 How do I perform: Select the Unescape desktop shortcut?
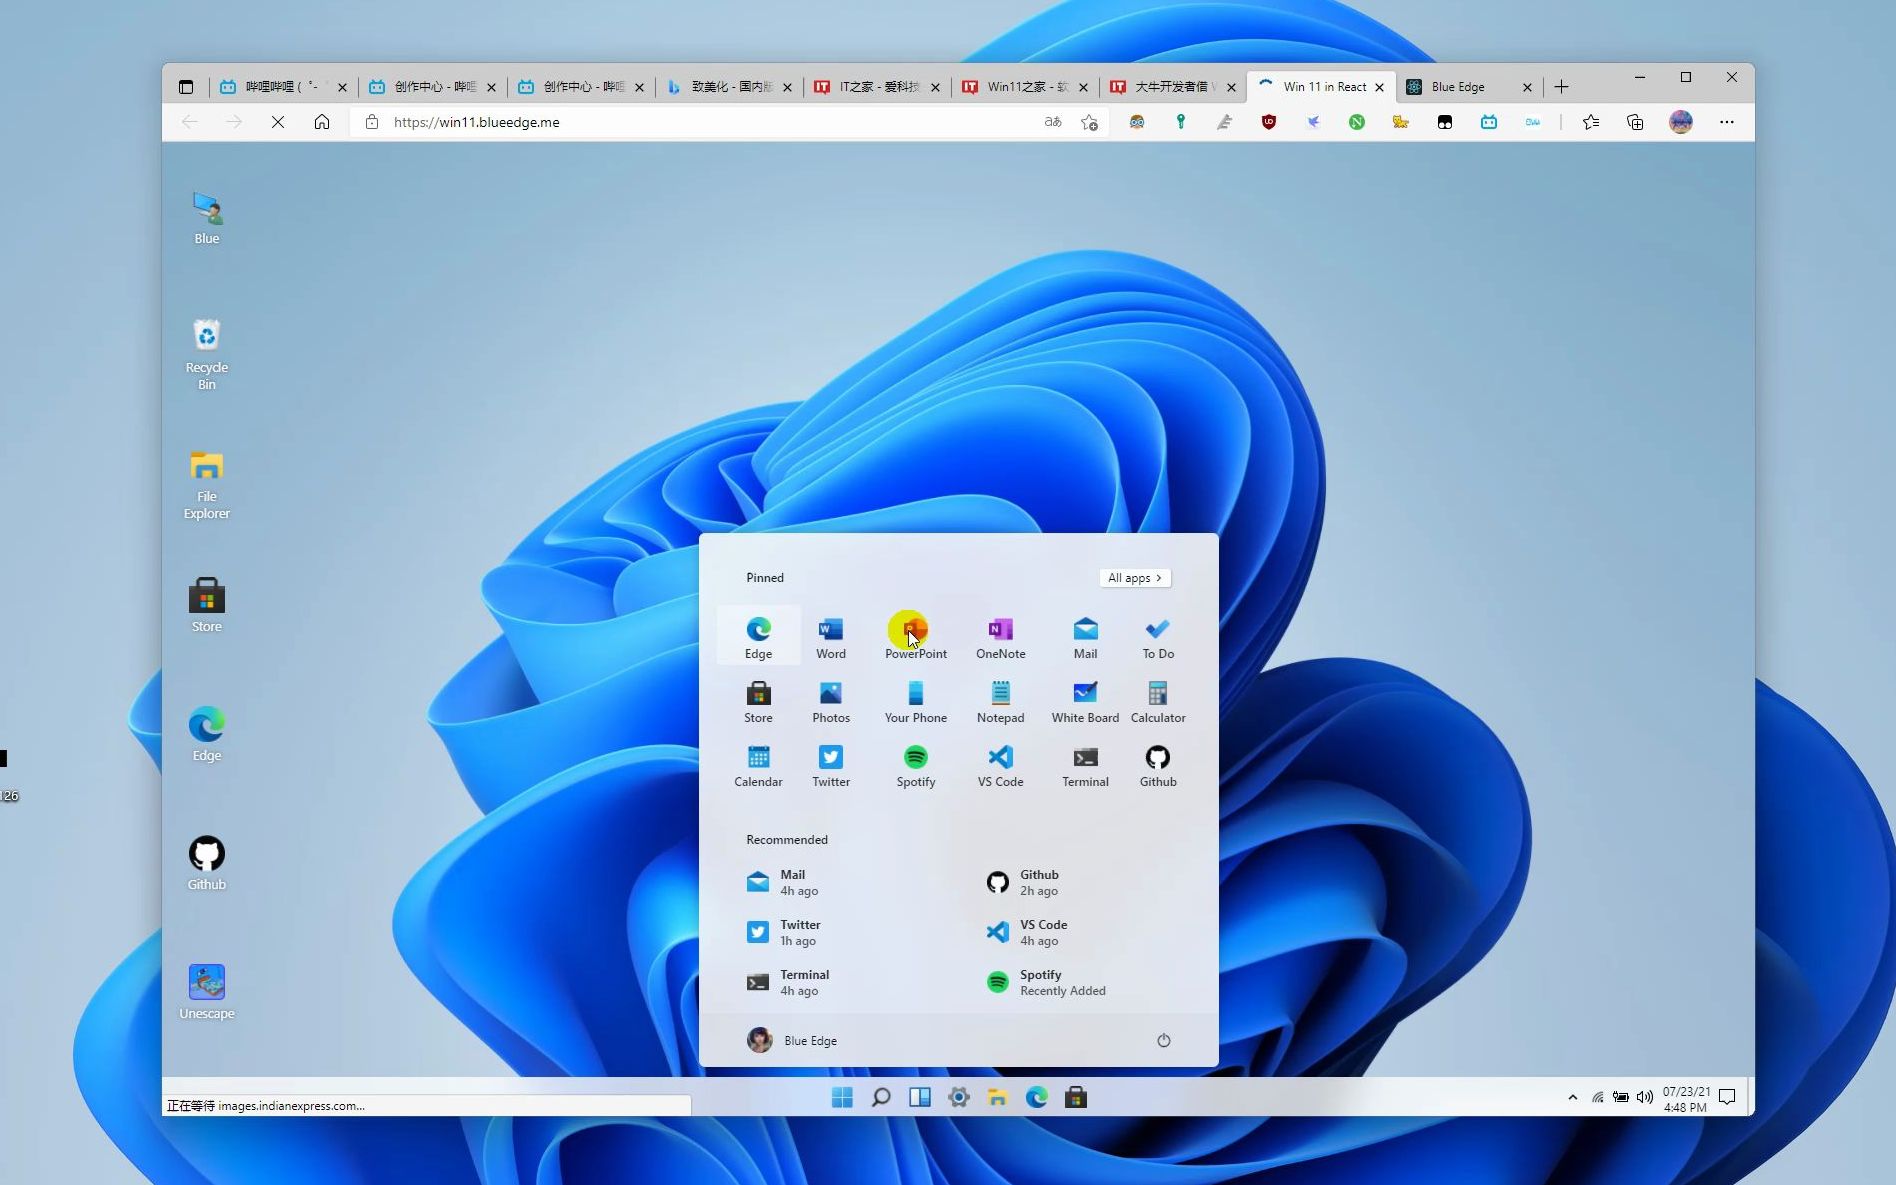pos(207,992)
